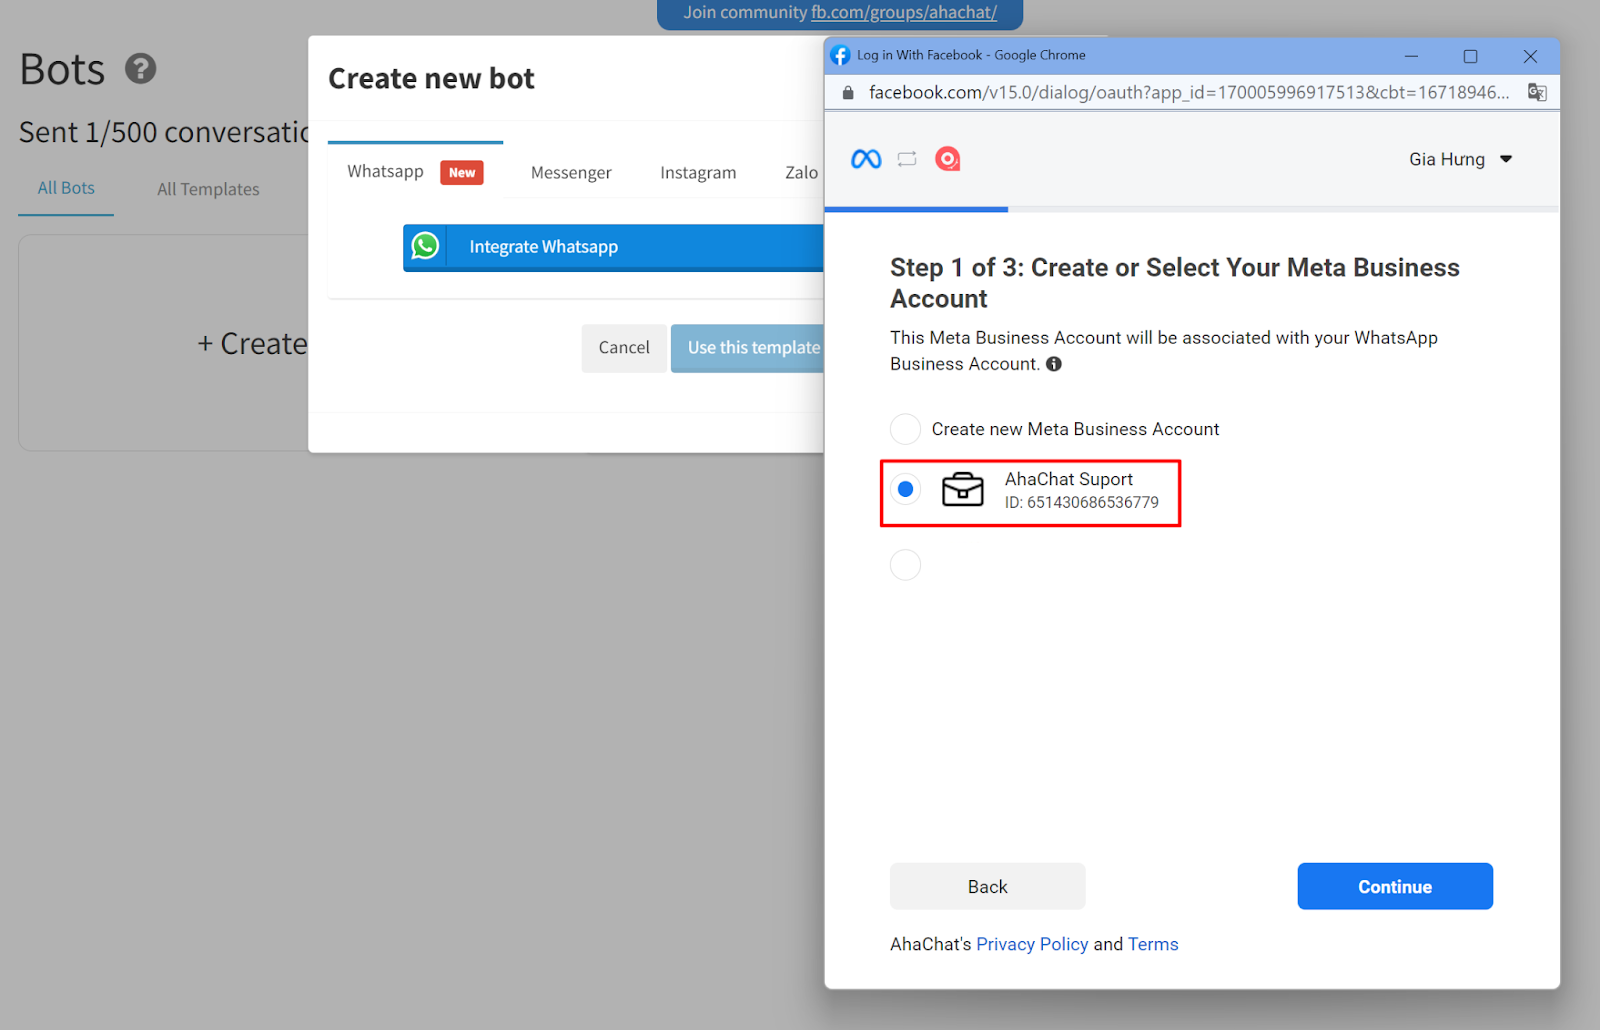The width and height of the screenshot is (1600, 1030).
Task: Open the All Bots tab
Action: (66, 188)
